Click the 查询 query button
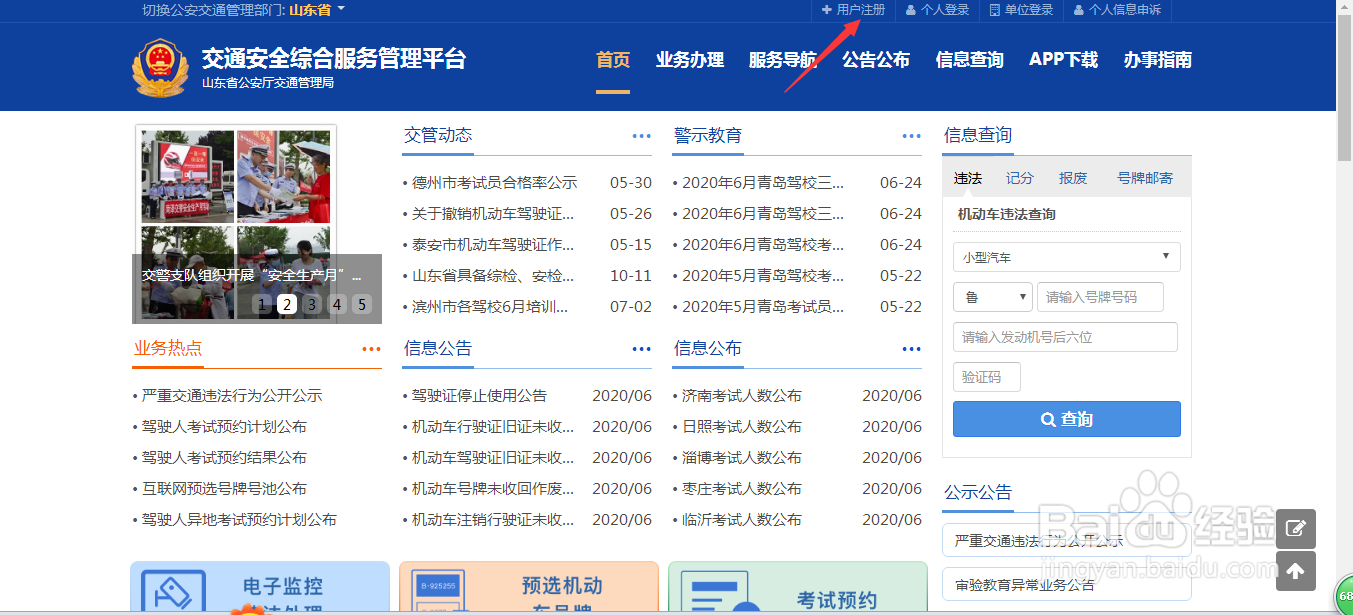1353x615 pixels. 1066,419
